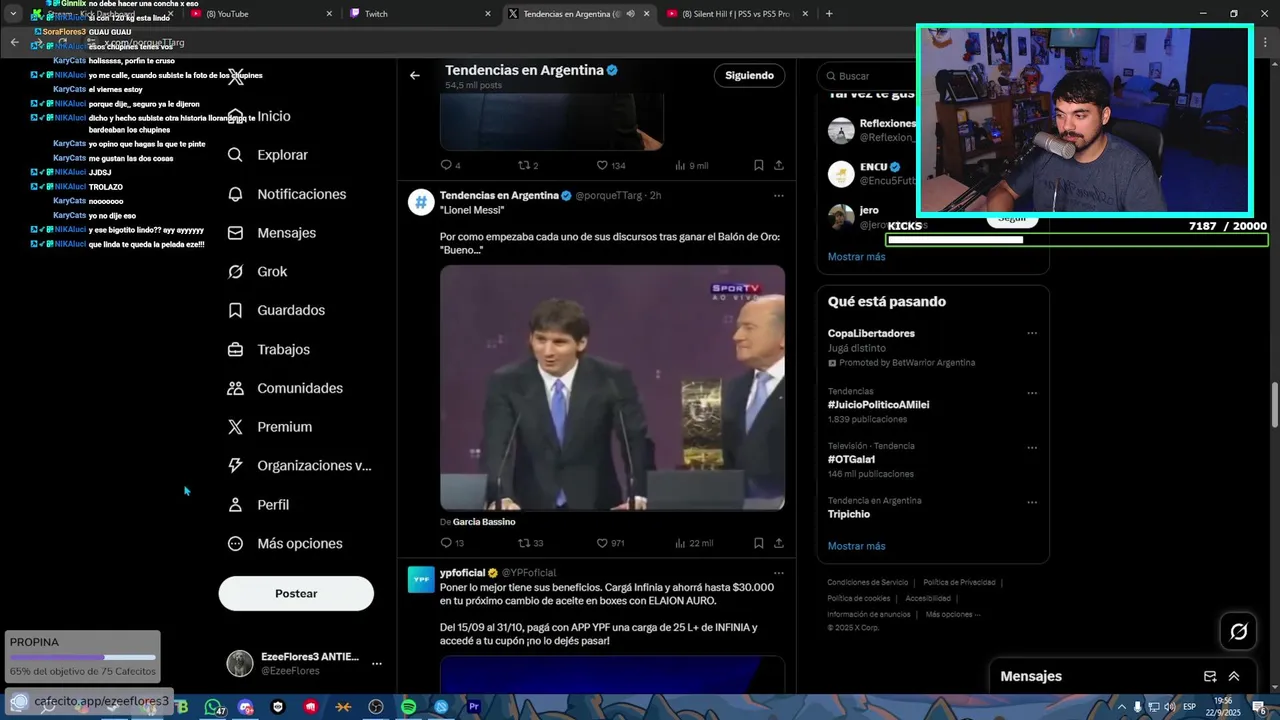Screen dimensions: 1280x720
Task: Compose new message in Mensajes drawer
Action: pos(1210,677)
